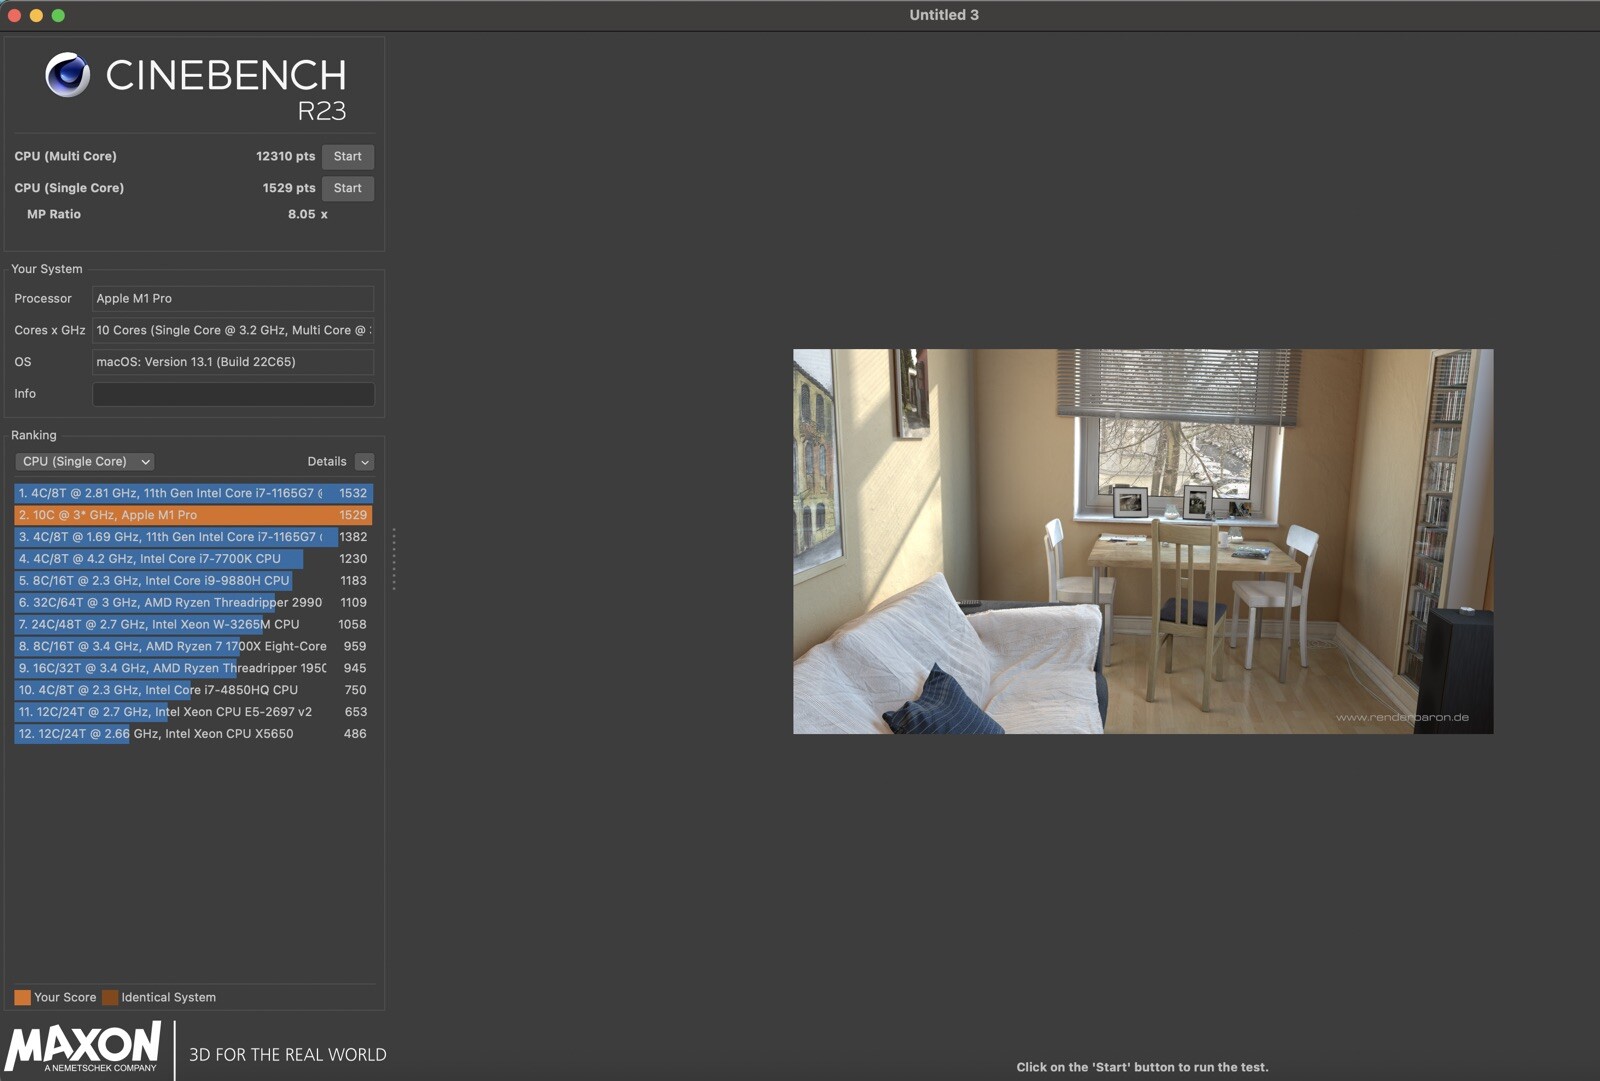Click the rendered room preview image
Screen dimensions: 1600x1081
[x=1143, y=541]
